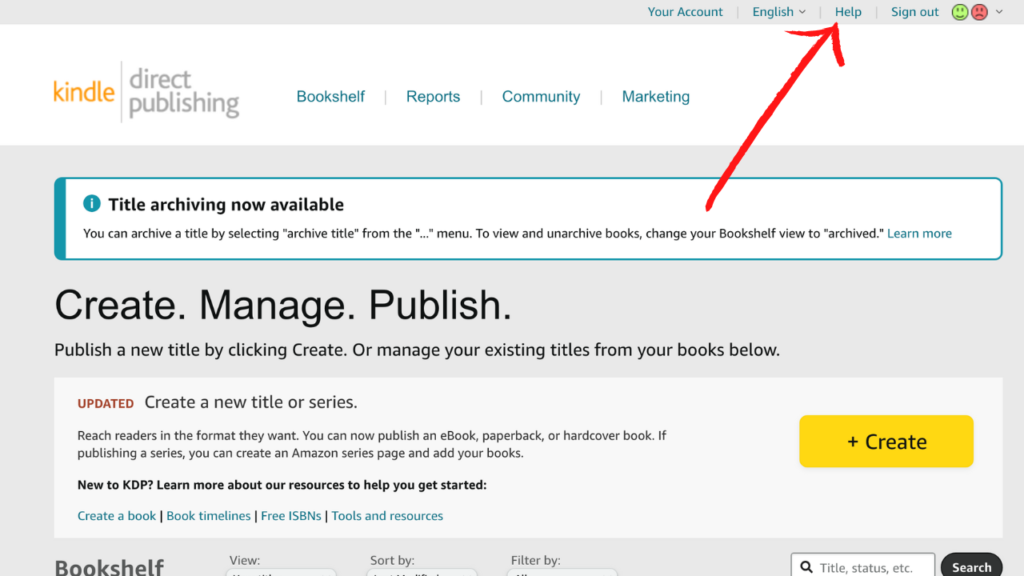The image size is (1024, 576).
Task: Click the Title, status search field
Action: (863, 566)
